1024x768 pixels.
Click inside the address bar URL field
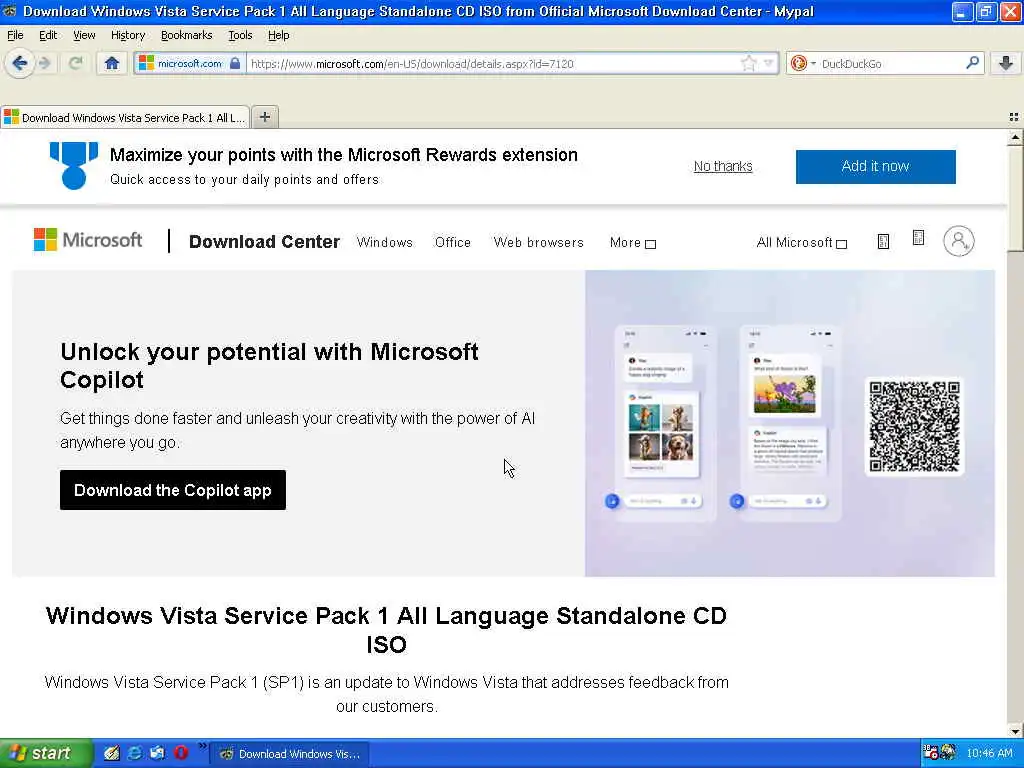pyautogui.click(x=493, y=63)
